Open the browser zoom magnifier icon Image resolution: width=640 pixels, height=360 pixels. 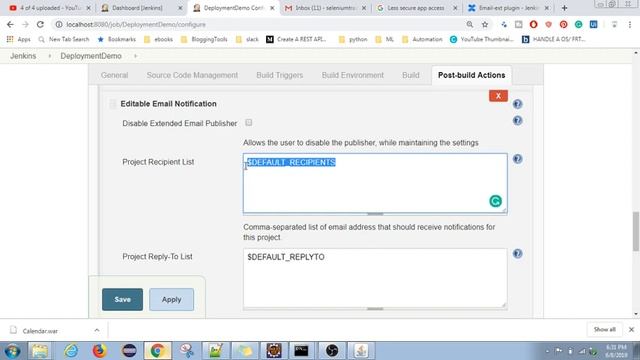tap(470, 24)
